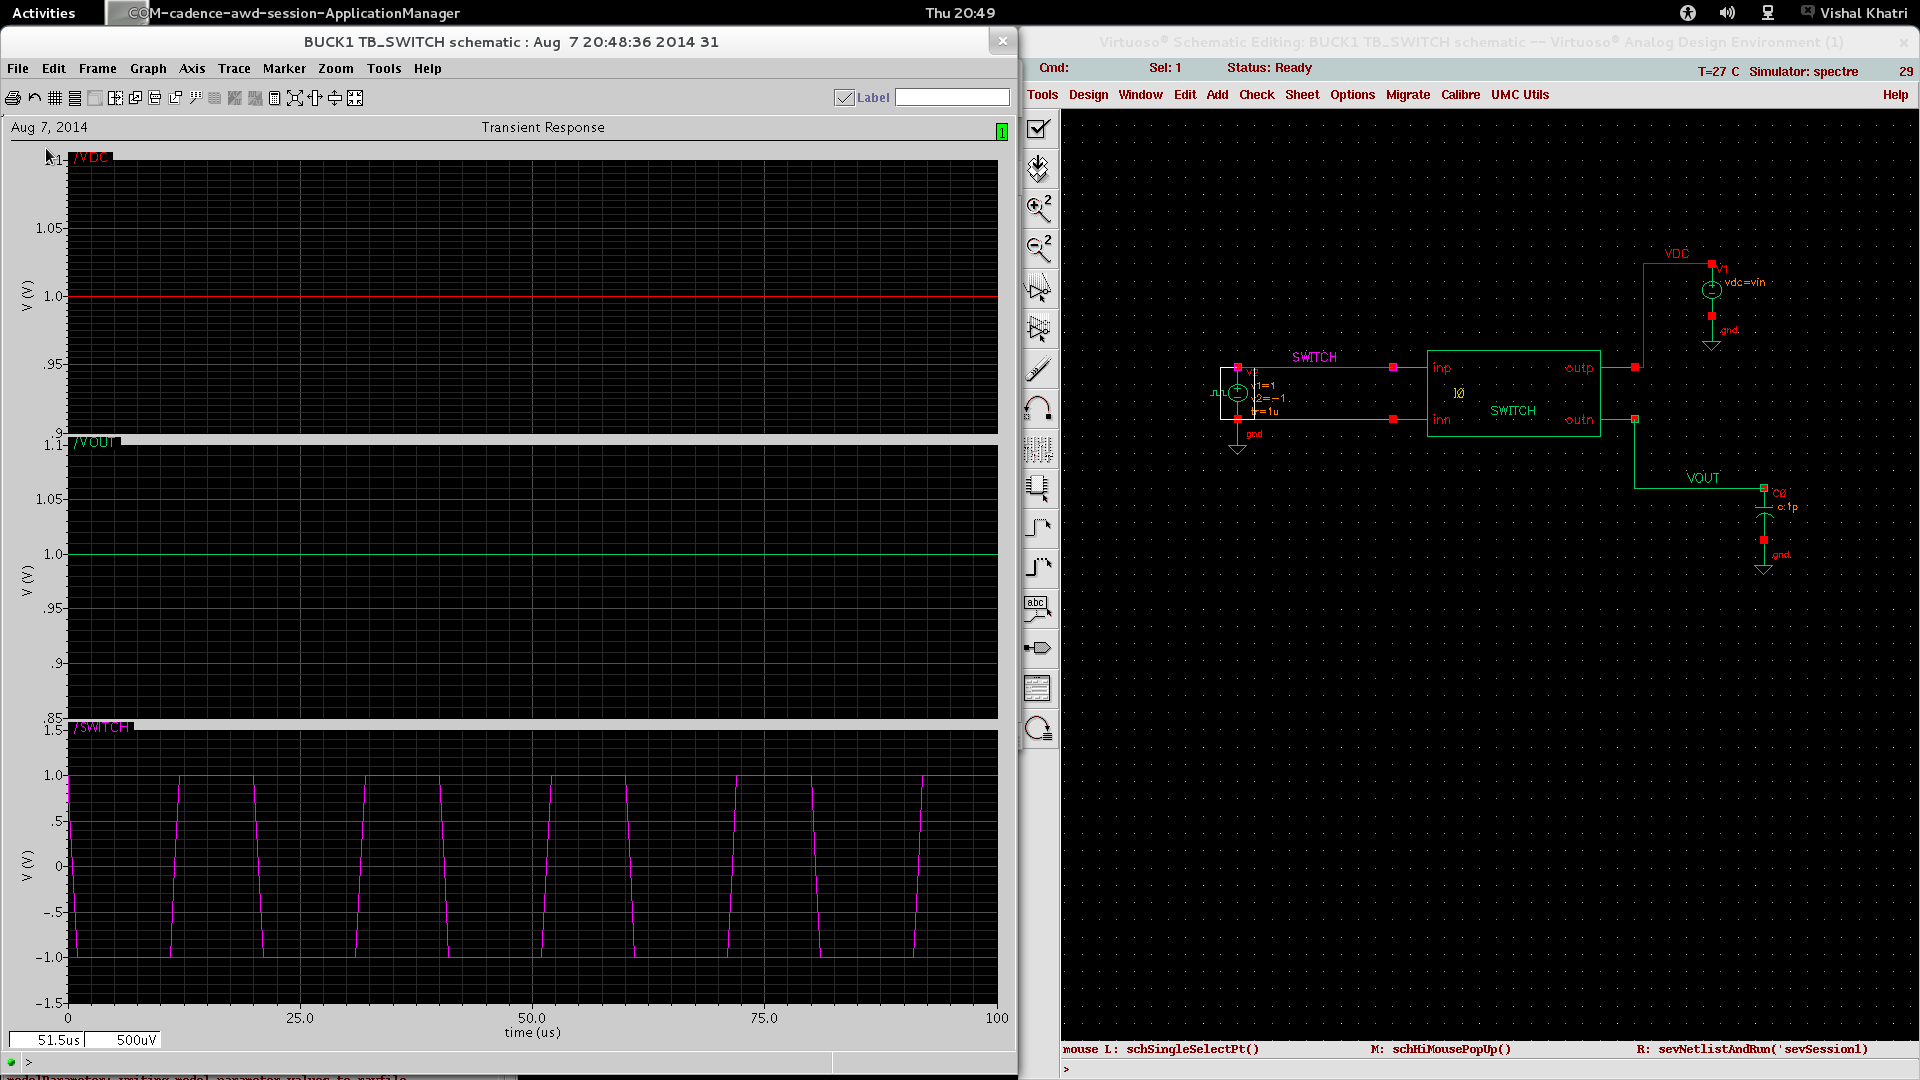Viewport: 1920px width, 1080px height.
Task: Open the system volume indicator
Action: click(x=1727, y=13)
